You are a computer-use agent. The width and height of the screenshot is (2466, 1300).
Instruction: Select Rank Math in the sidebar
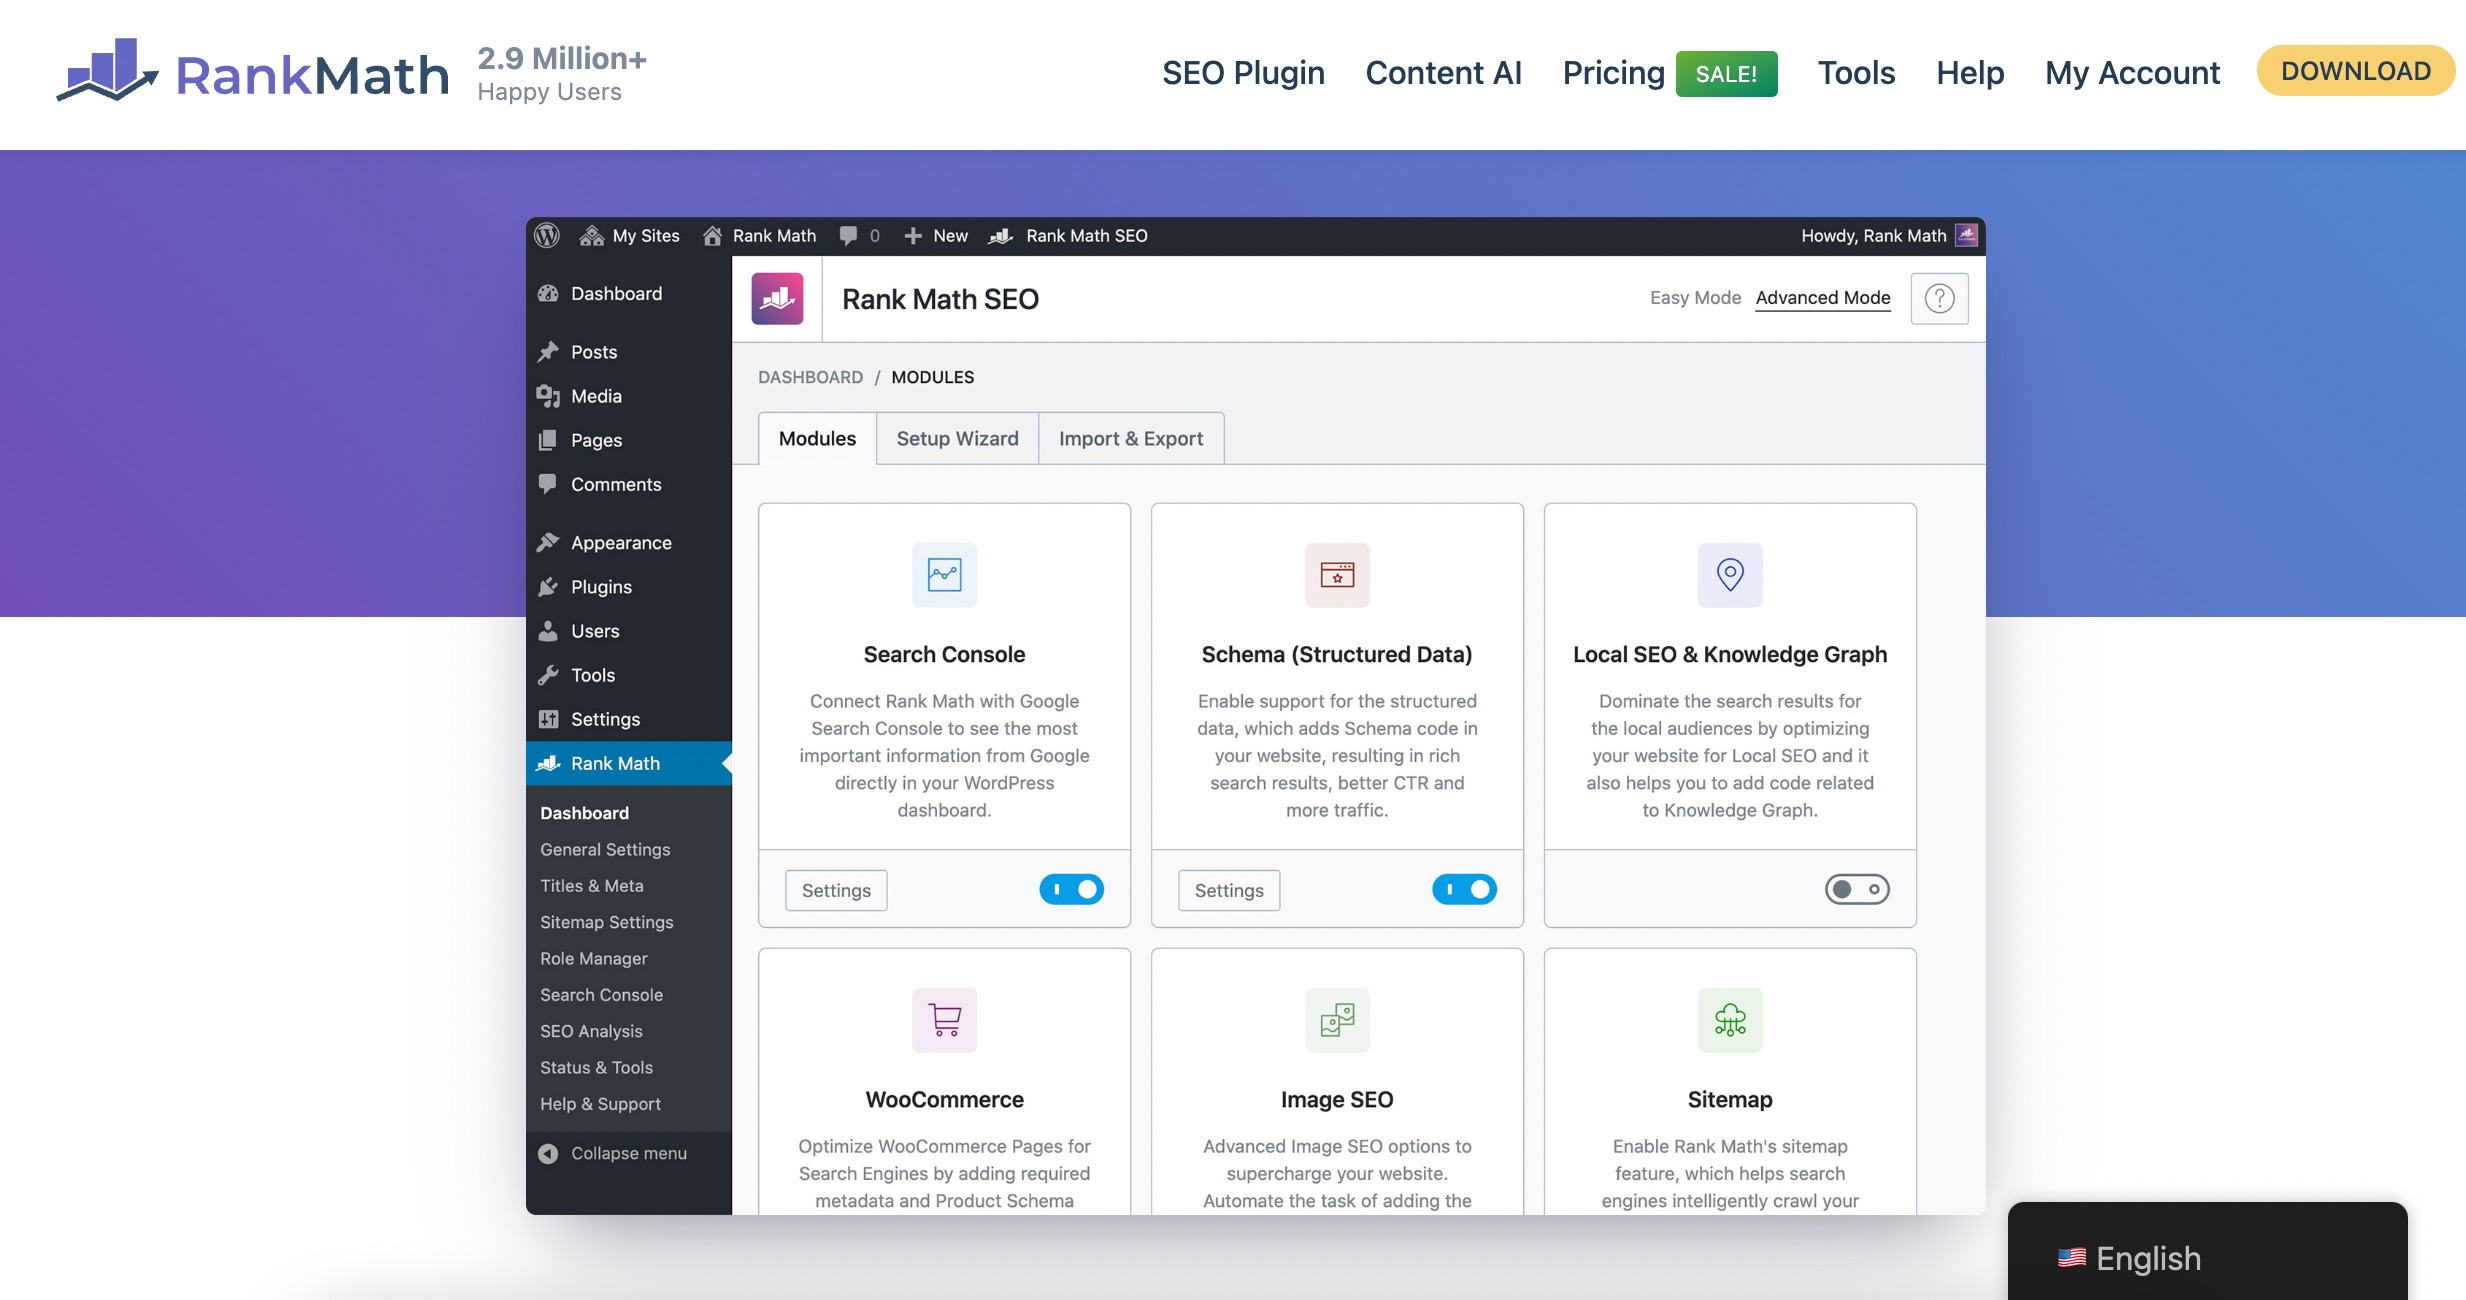pyautogui.click(x=629, y=763)
